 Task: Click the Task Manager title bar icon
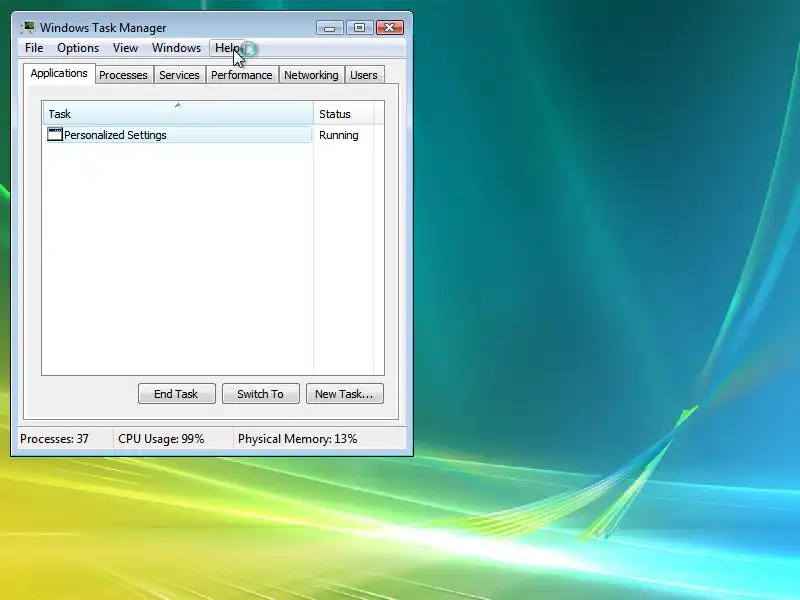[x=28, y=27]
